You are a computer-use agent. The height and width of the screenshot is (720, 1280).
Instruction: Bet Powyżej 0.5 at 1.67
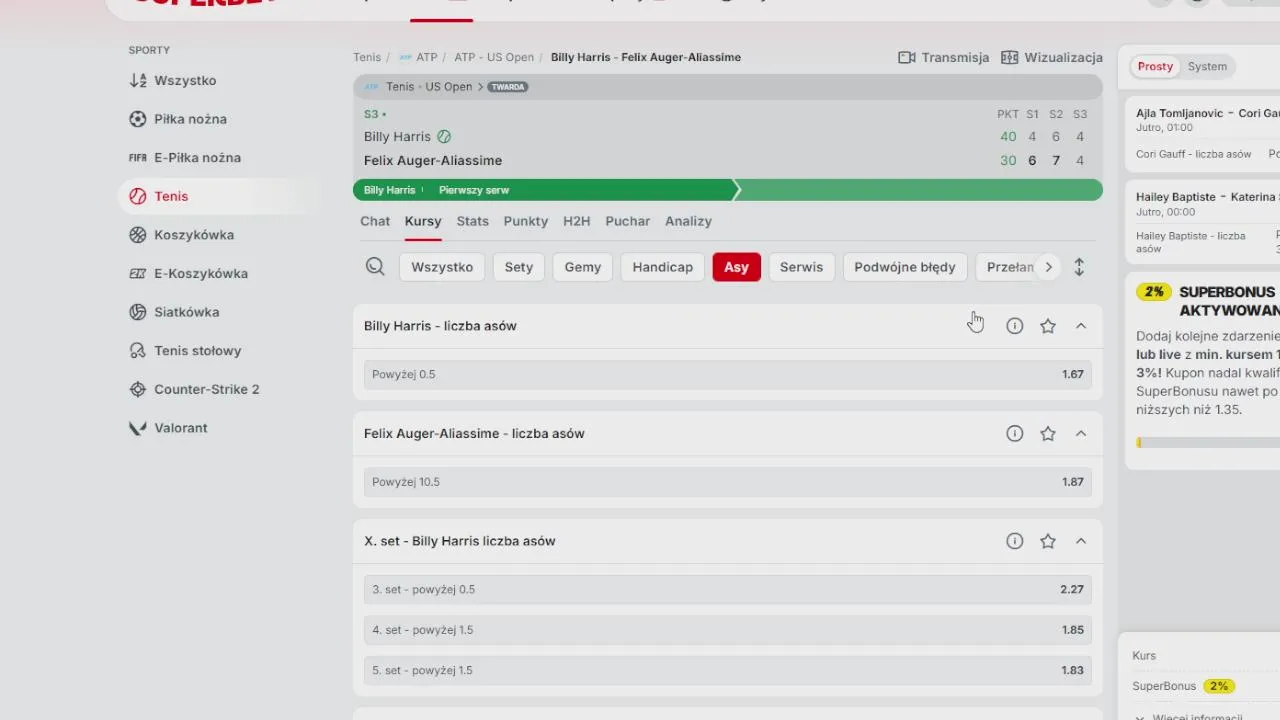click(x=728, y=375)
